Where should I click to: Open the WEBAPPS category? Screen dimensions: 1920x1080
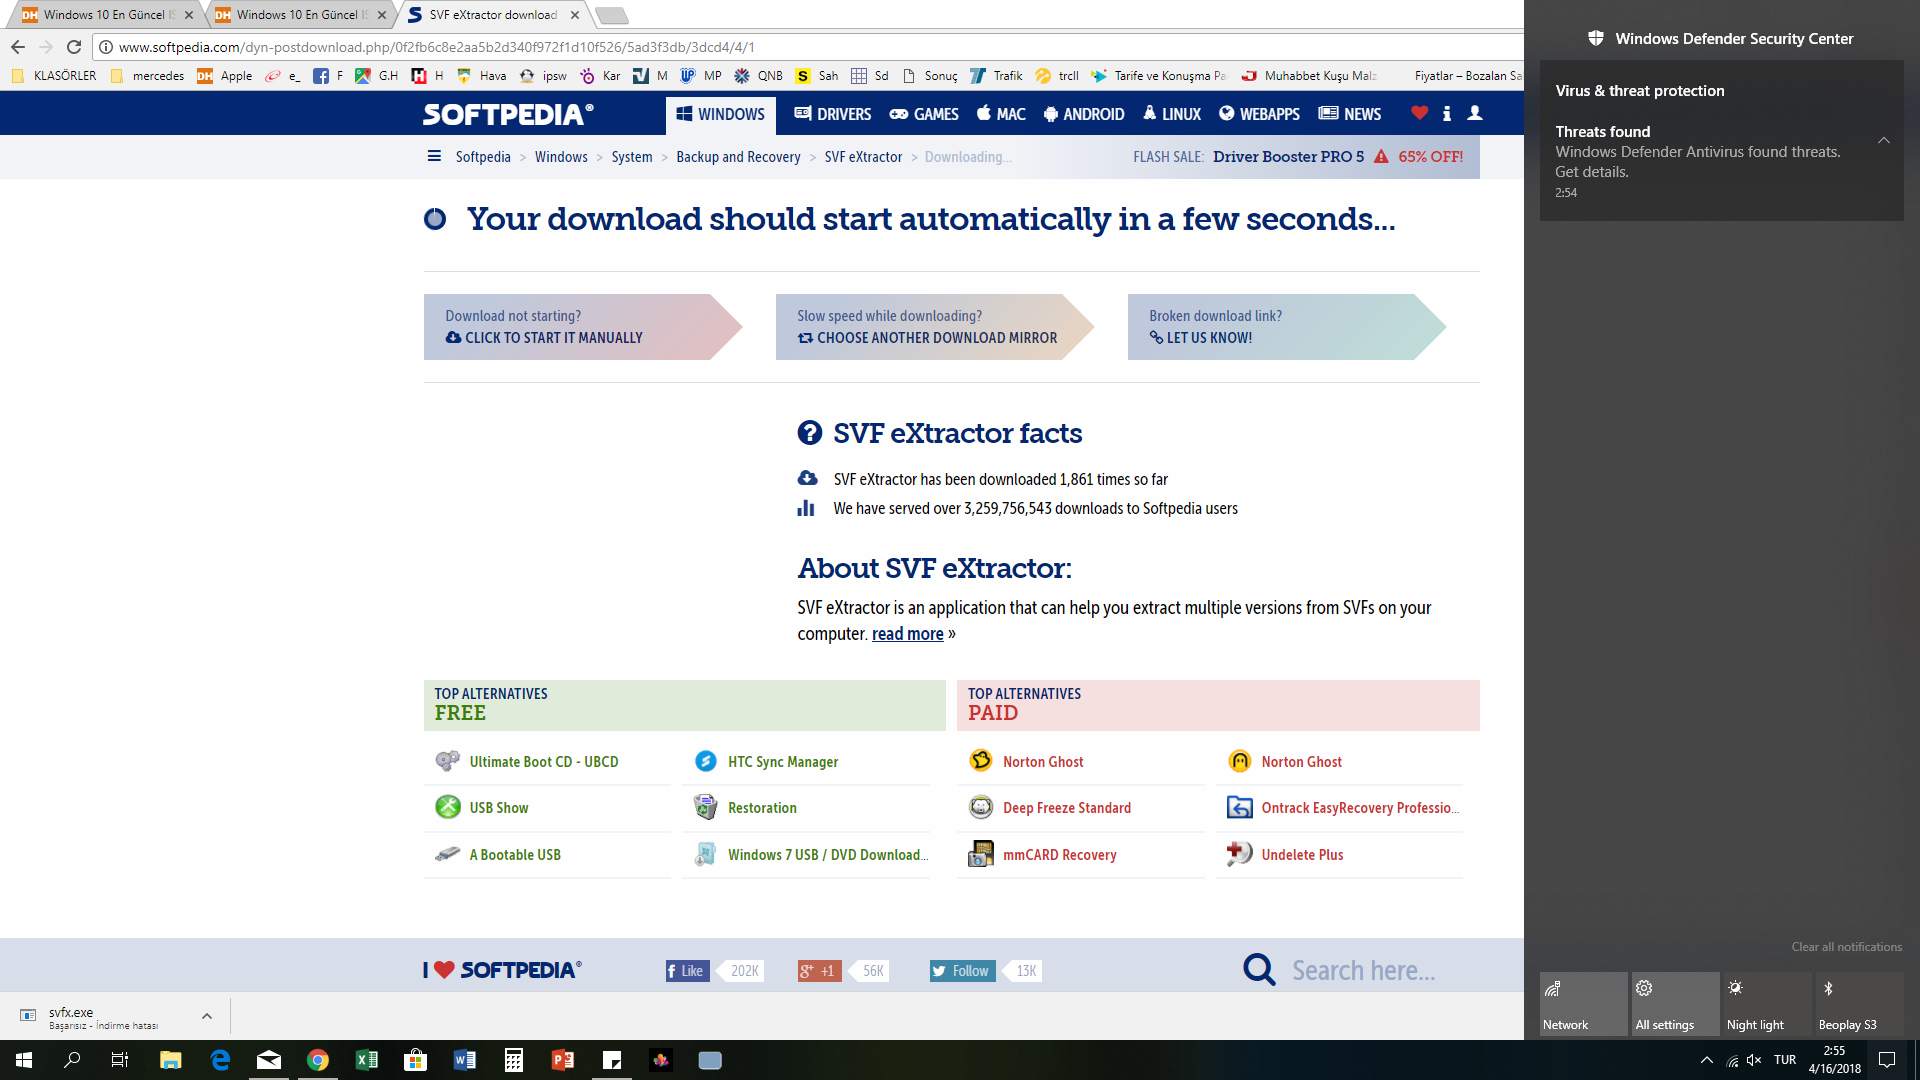(x=1259, y=114)
